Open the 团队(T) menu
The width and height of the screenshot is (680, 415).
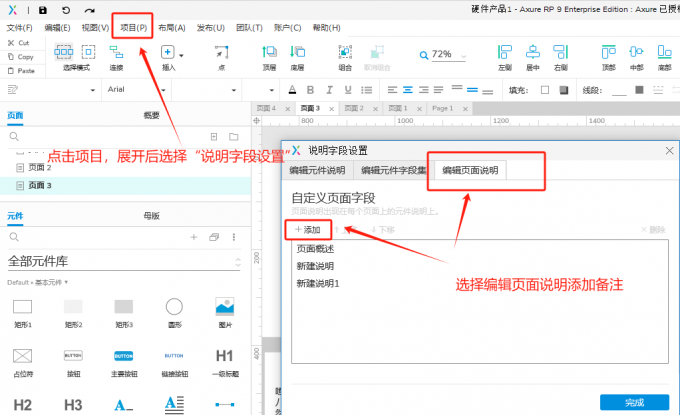point(249,28)
